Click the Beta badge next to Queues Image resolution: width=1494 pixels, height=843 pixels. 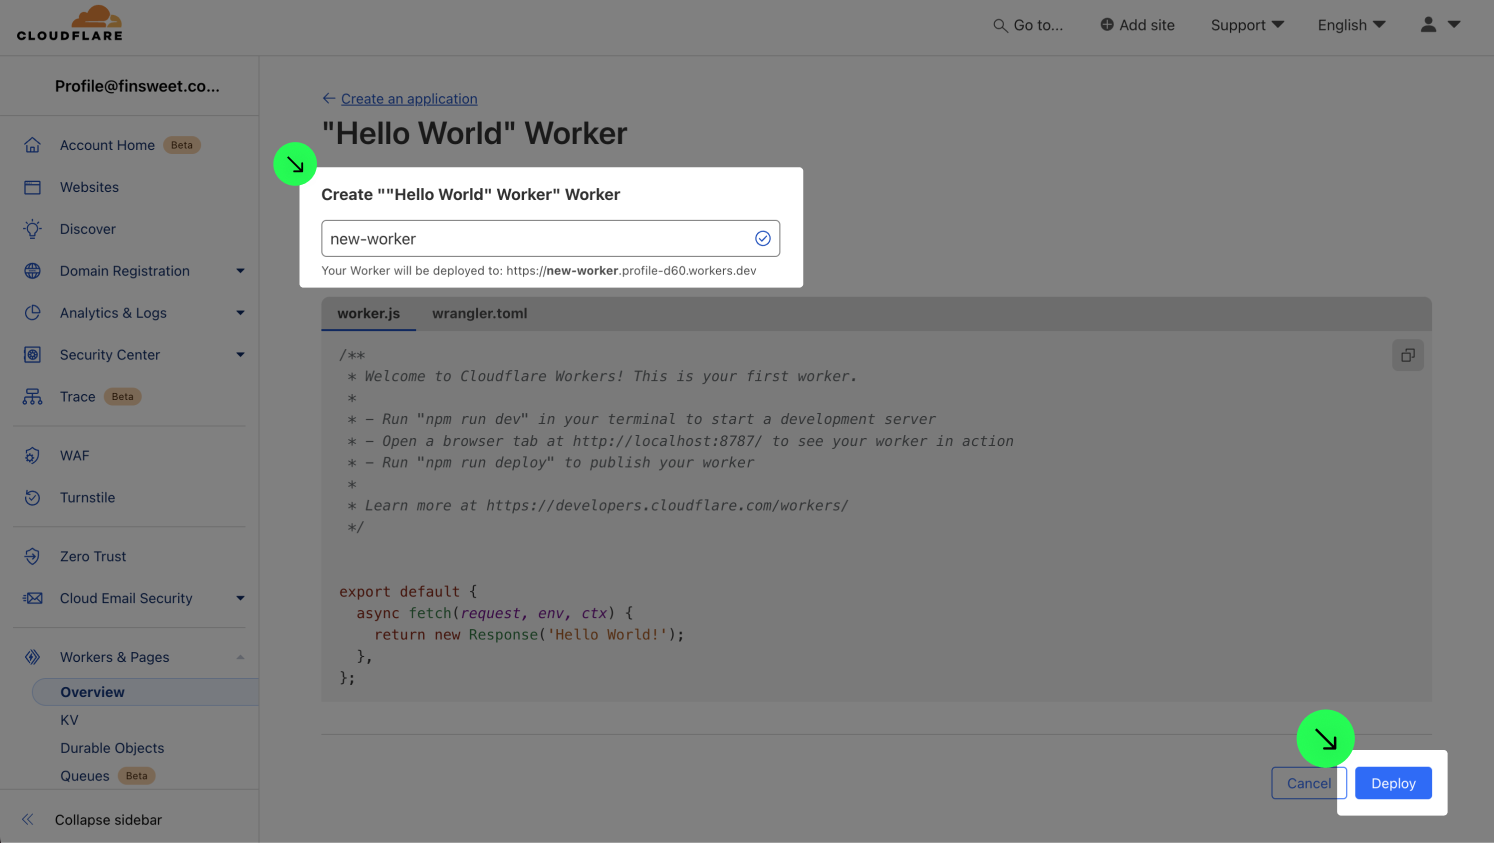coord(137,776)
